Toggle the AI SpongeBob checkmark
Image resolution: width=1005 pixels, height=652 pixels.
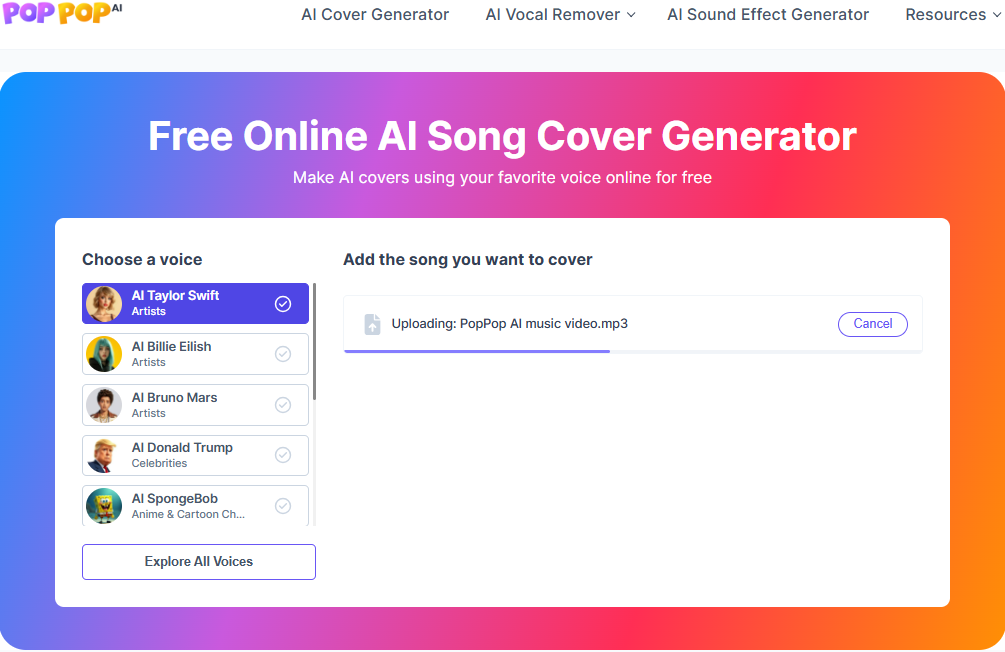(283, 506)
